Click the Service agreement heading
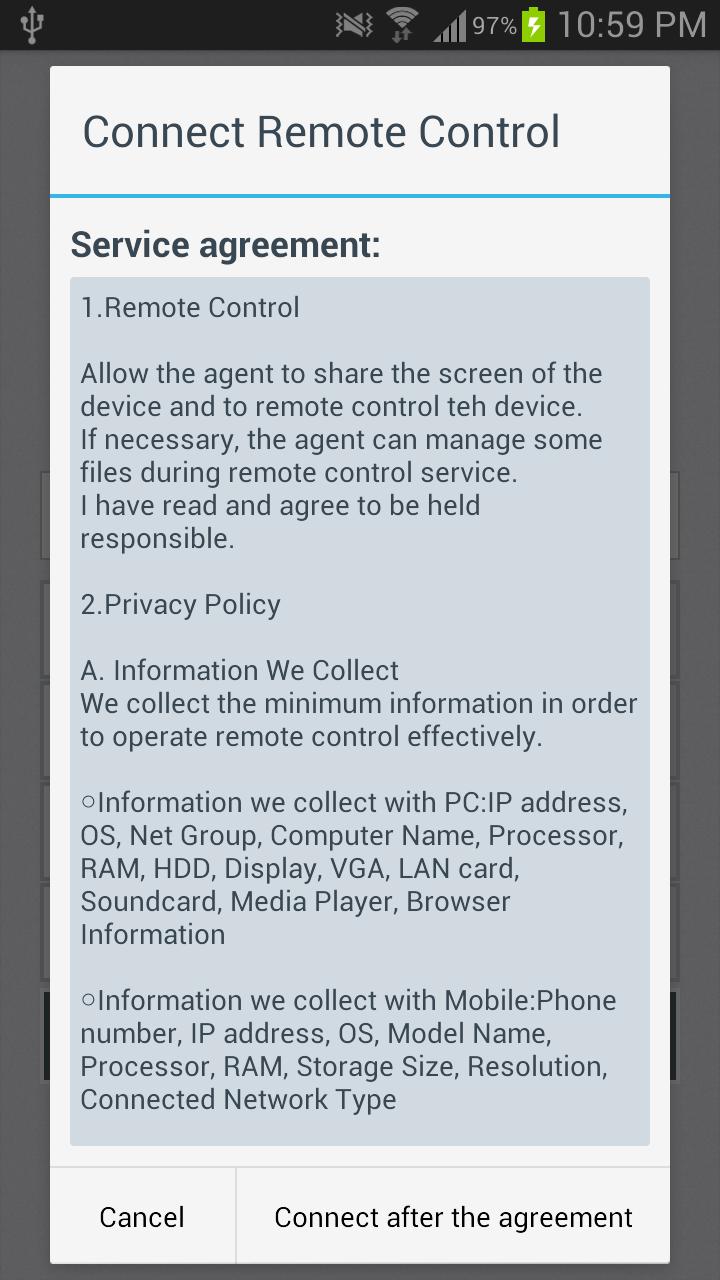The image size is (720, 1280). pos(226,245)
